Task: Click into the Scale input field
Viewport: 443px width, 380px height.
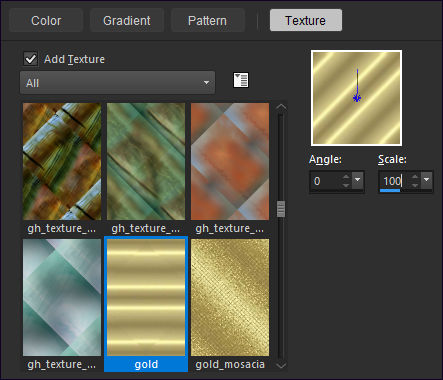Action: (x=395, y=181)
